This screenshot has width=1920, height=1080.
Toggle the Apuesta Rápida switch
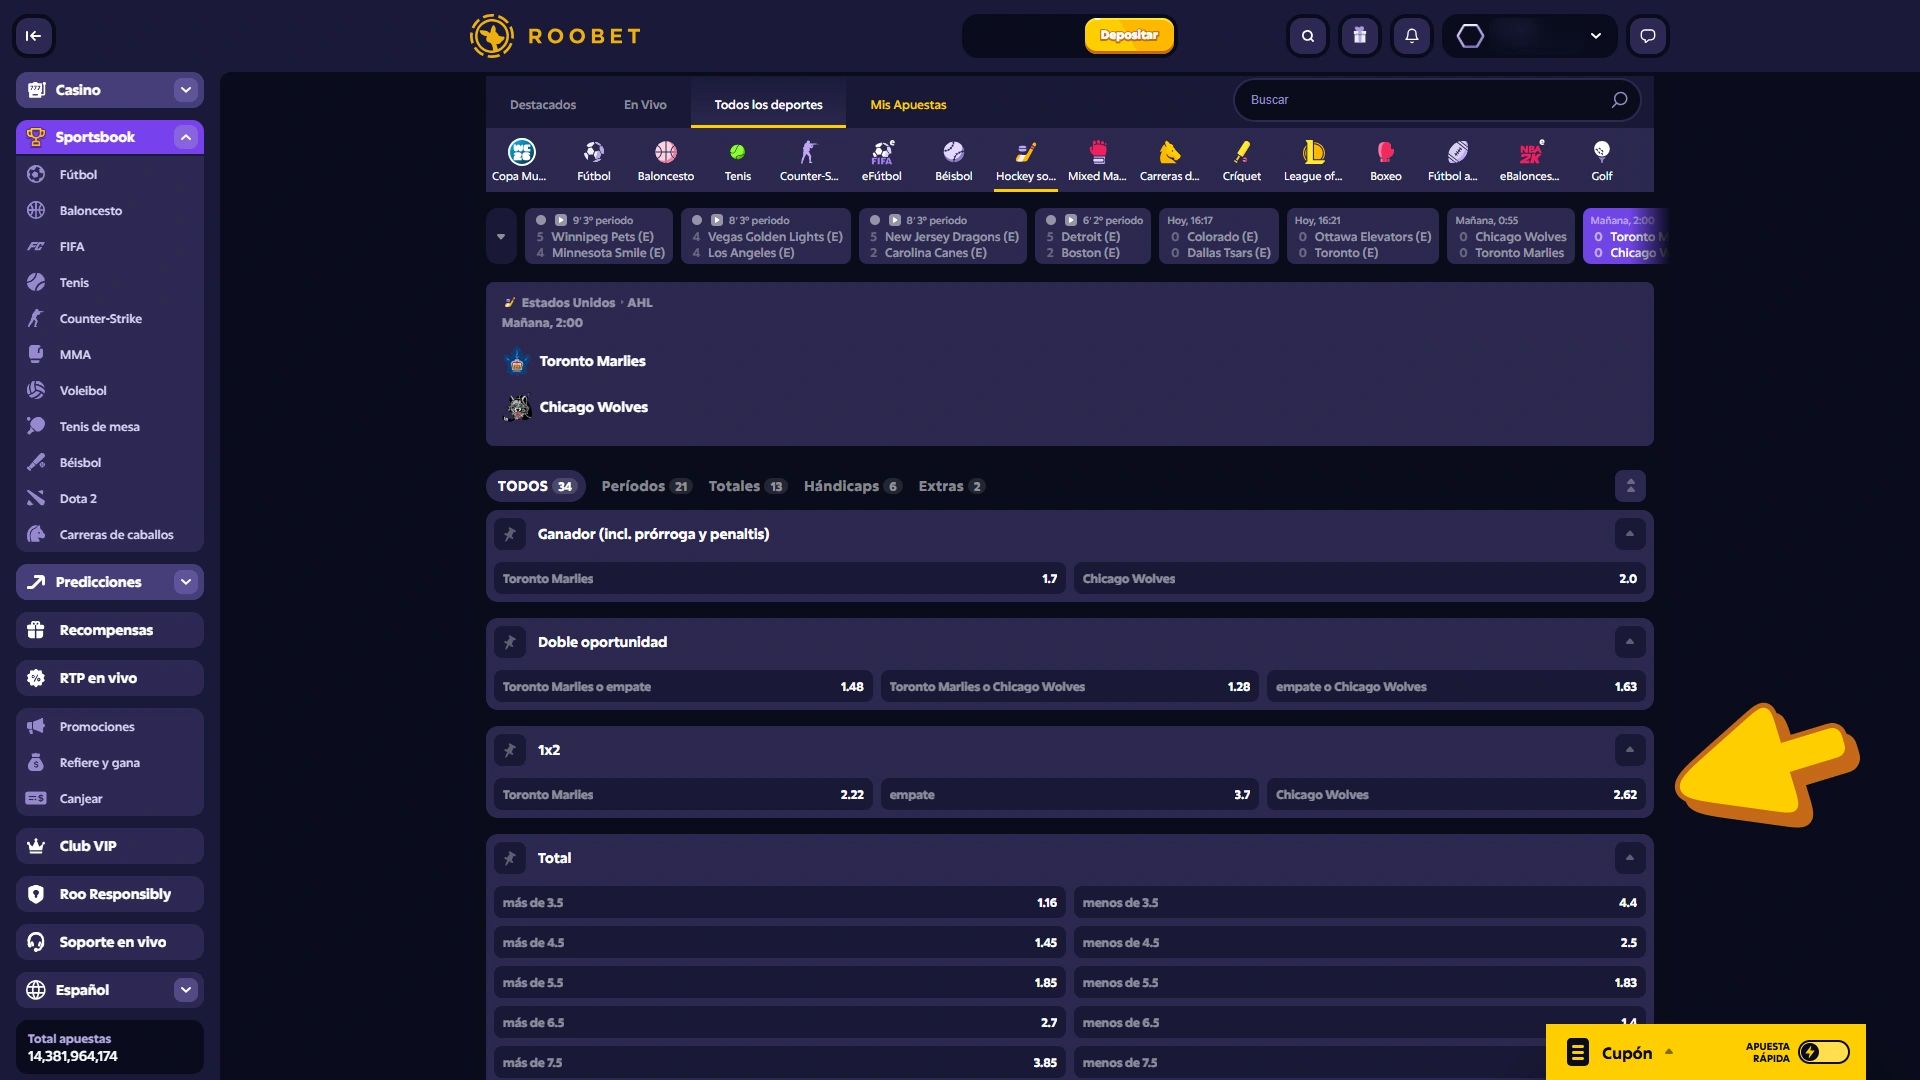[1823, 1052]
